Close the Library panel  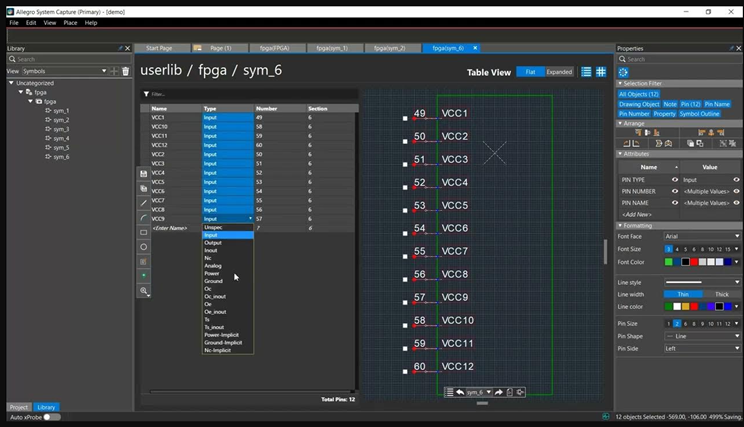pyautogui.click(x=128, y=48)
